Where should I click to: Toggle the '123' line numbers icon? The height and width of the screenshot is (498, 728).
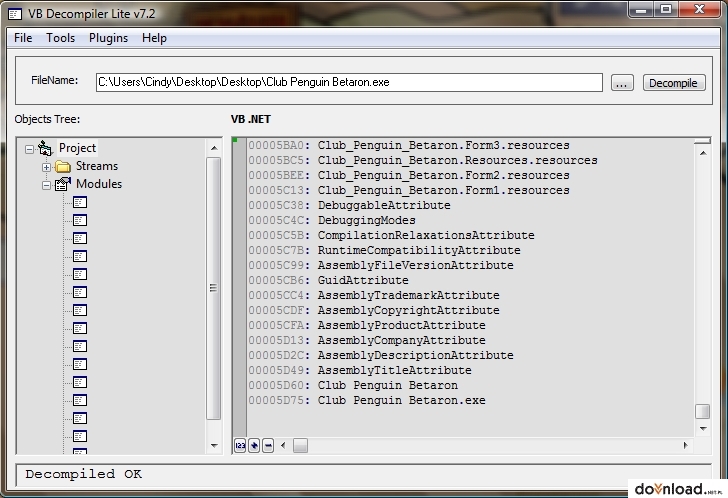pos(240,446)
